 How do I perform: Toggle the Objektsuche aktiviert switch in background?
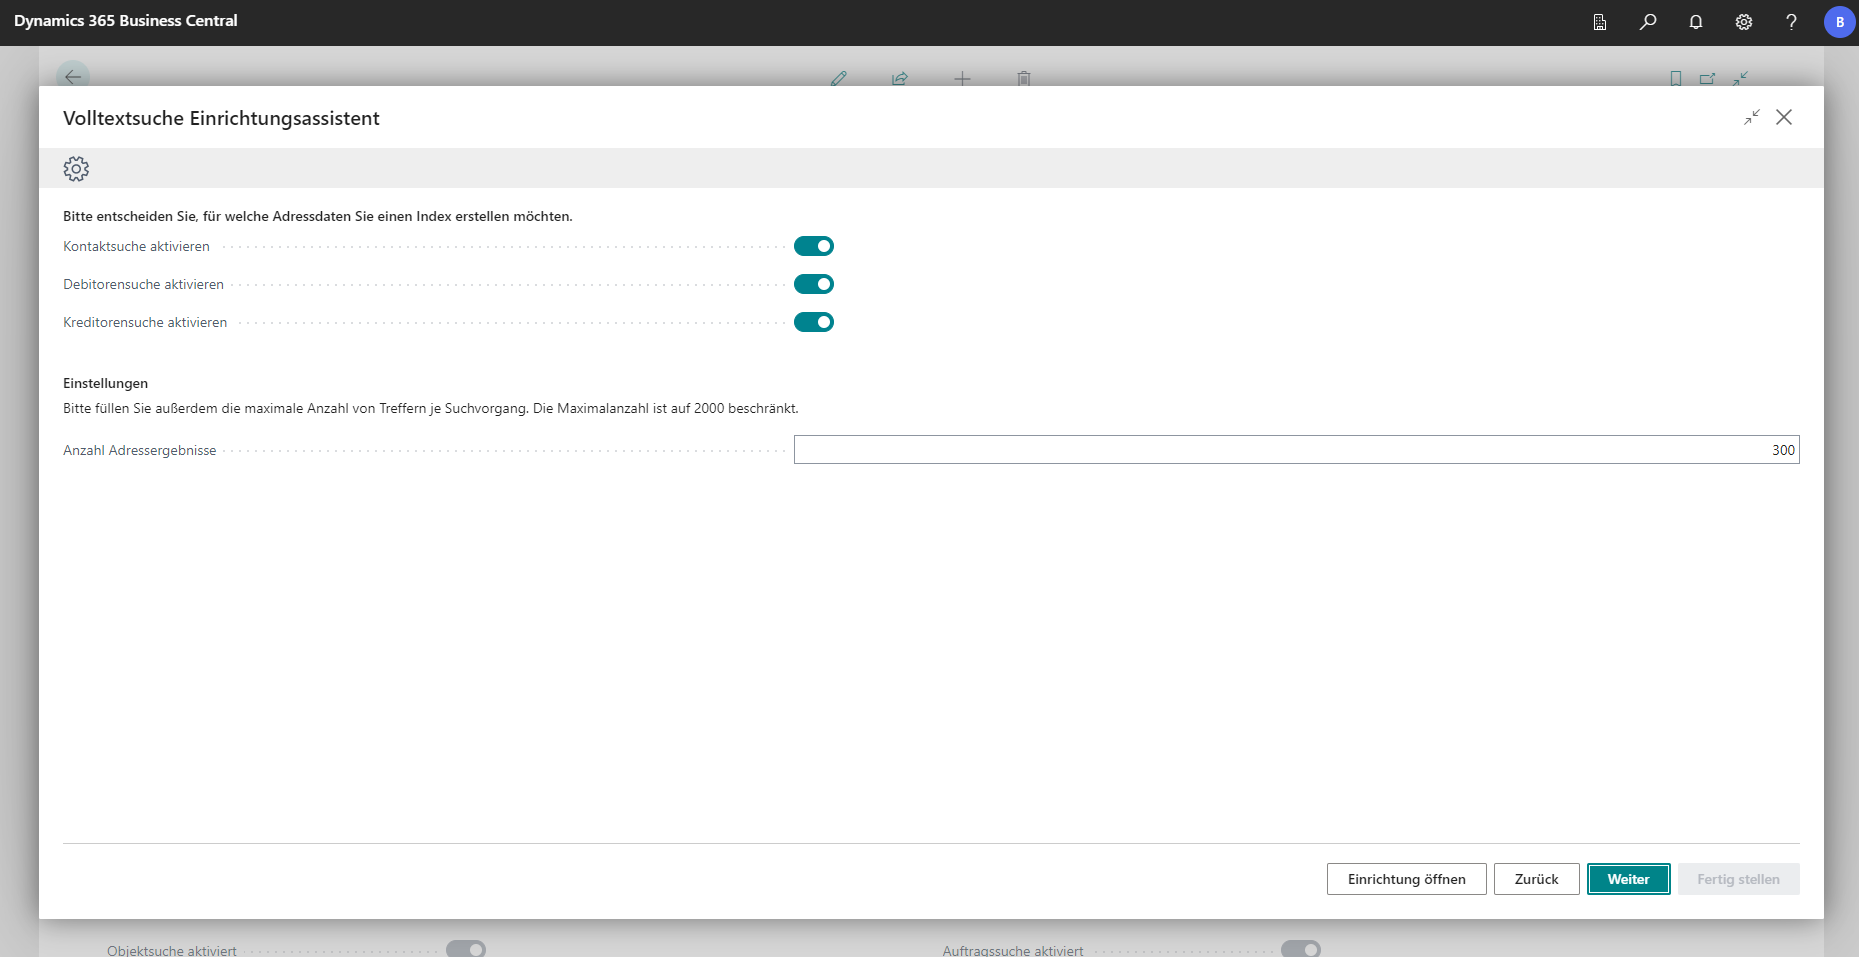[466, 949]
